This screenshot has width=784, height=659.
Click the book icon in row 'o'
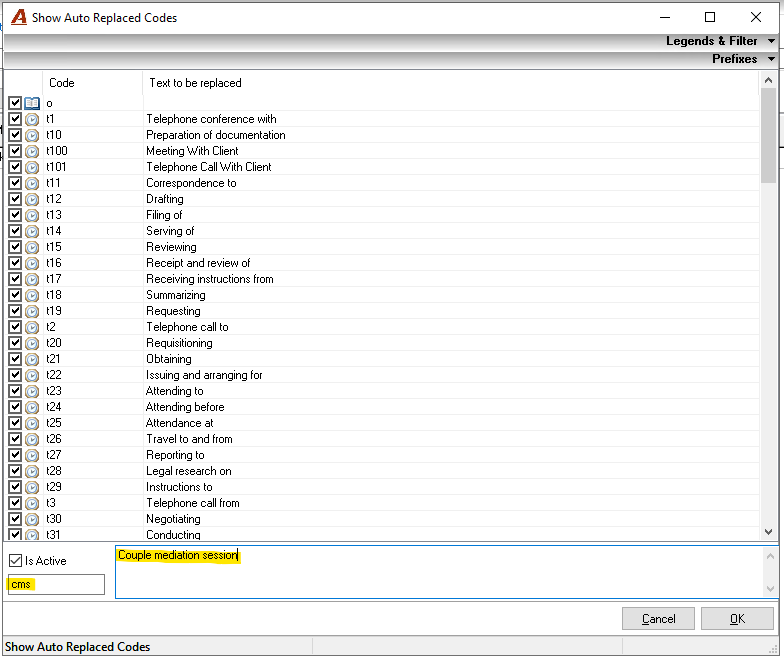(32, 103)
